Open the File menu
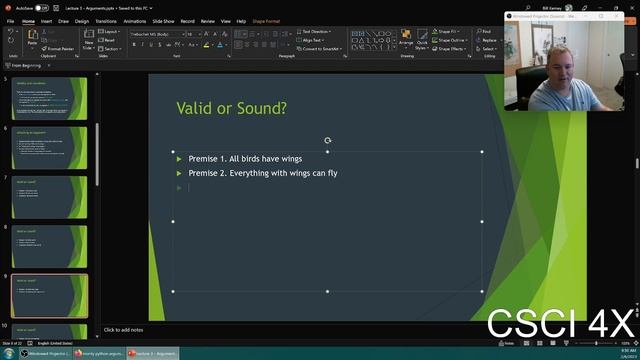This screenshot has width=640, height=360. click(10, 21)
